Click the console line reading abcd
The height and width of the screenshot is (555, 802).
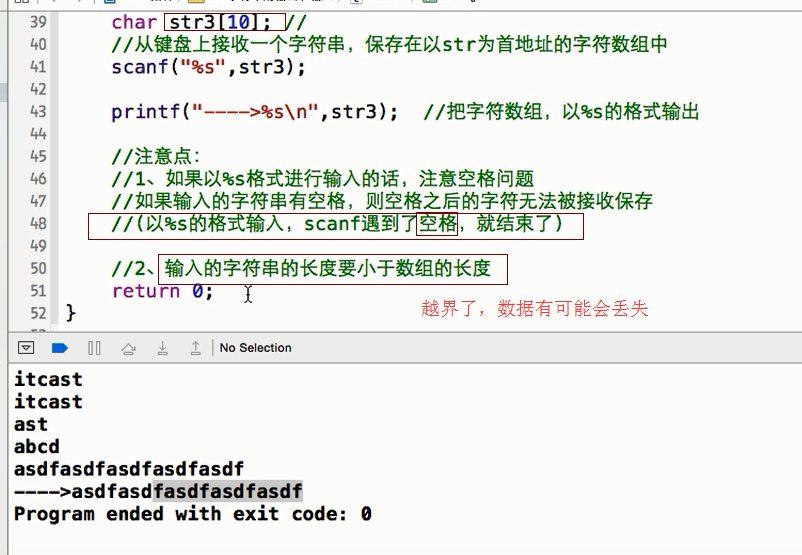[36, 447]
